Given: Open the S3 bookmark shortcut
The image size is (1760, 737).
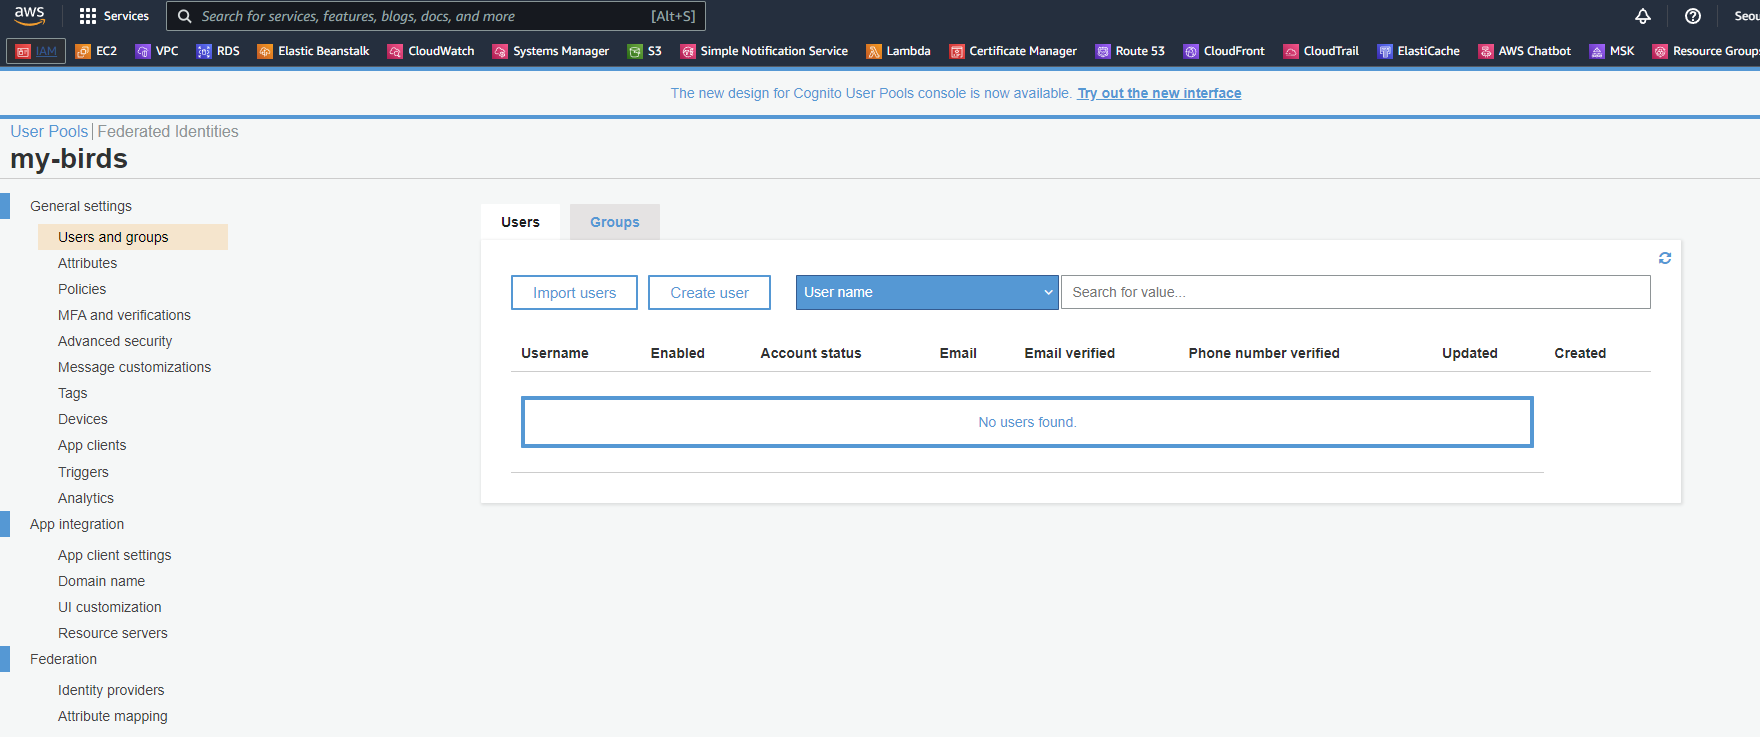Looking at the screenshot, I should pos(644,51).
